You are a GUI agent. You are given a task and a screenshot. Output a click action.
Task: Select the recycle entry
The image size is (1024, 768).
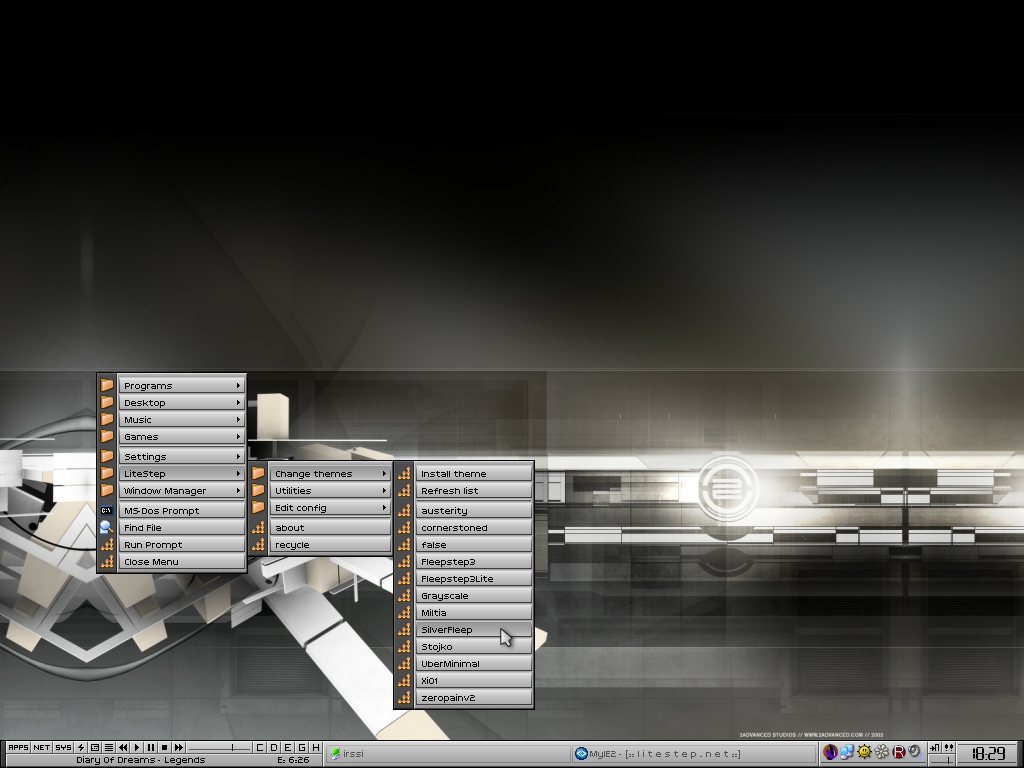coord(330,545)
